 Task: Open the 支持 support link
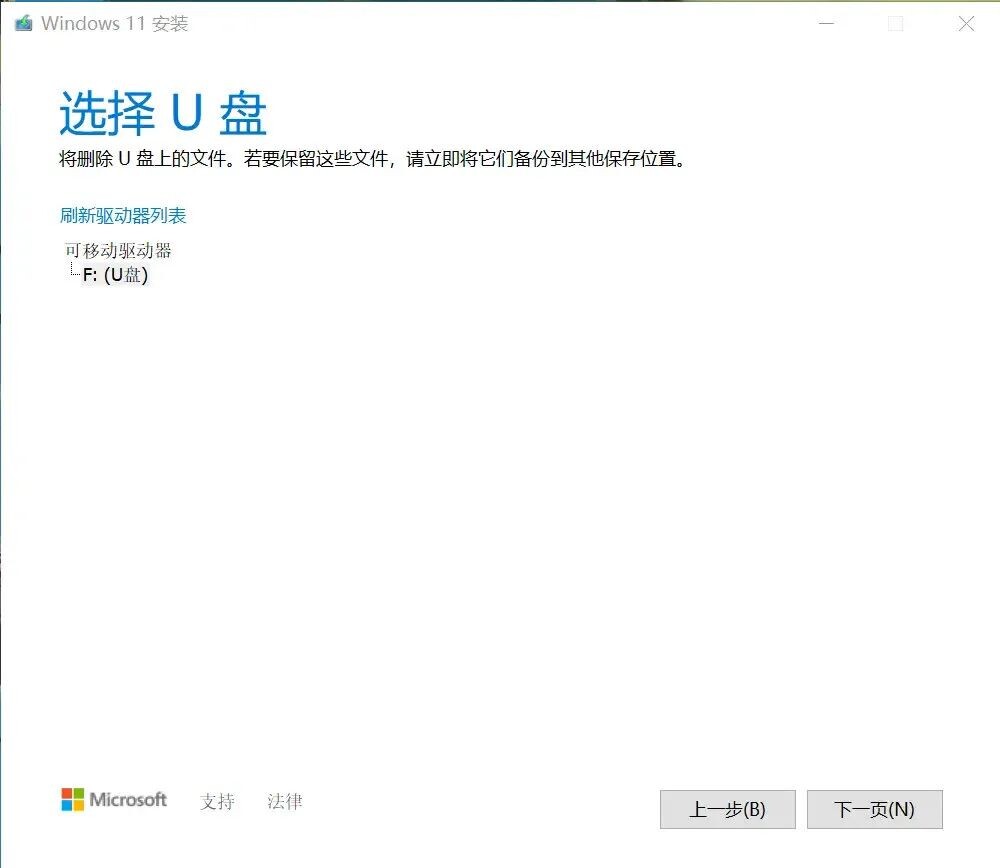pos(219,801)
